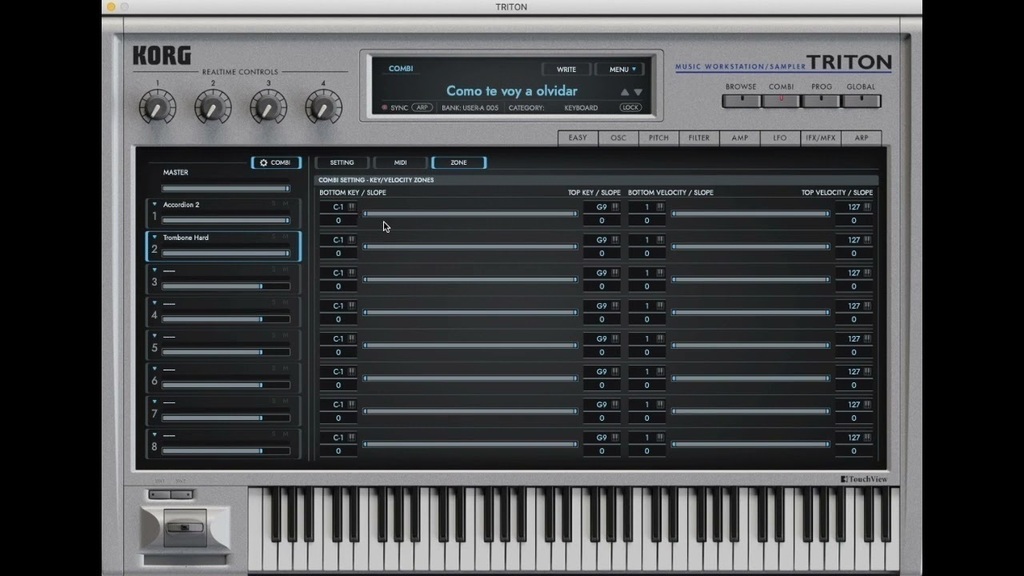Image resolution: width=1024 pixels, height=576 pixels.
Task: Open program dropdown arrow for timbre 3
Action: pos(155,270)
